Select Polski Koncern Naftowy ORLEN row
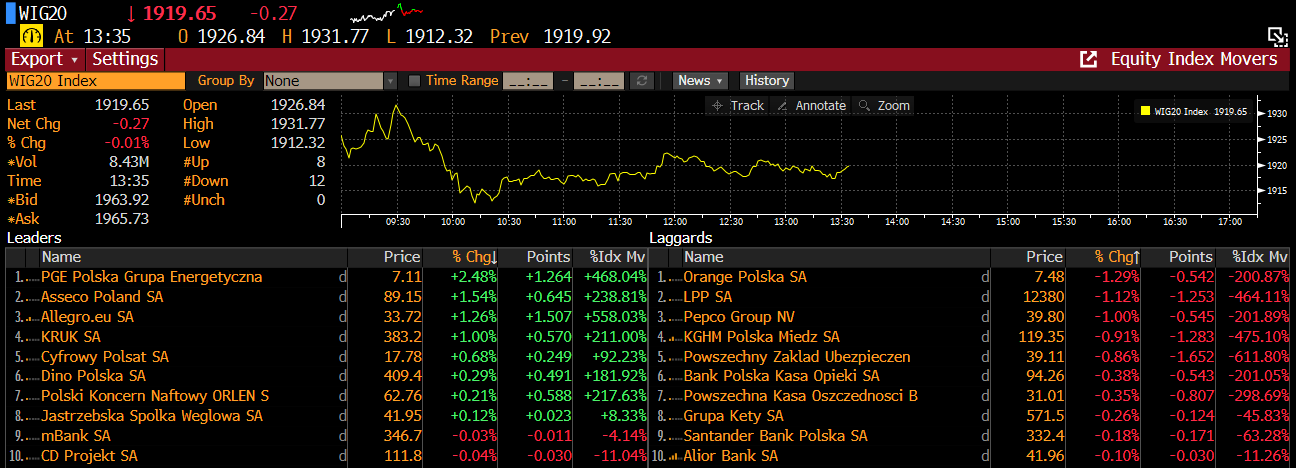This screenshot has width=1296, height=468. point(327,396)
